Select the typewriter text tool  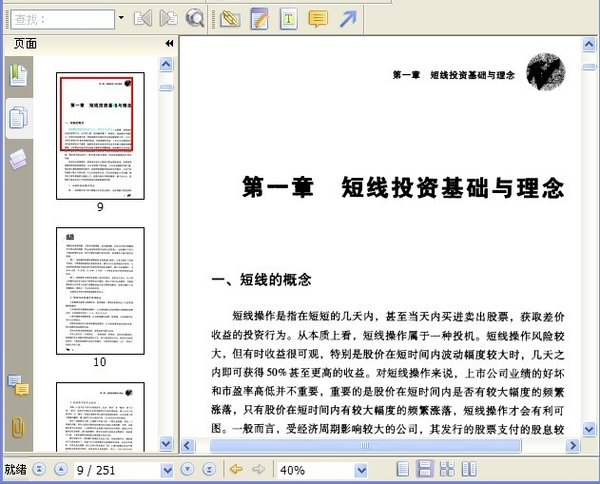click(289, 19)
